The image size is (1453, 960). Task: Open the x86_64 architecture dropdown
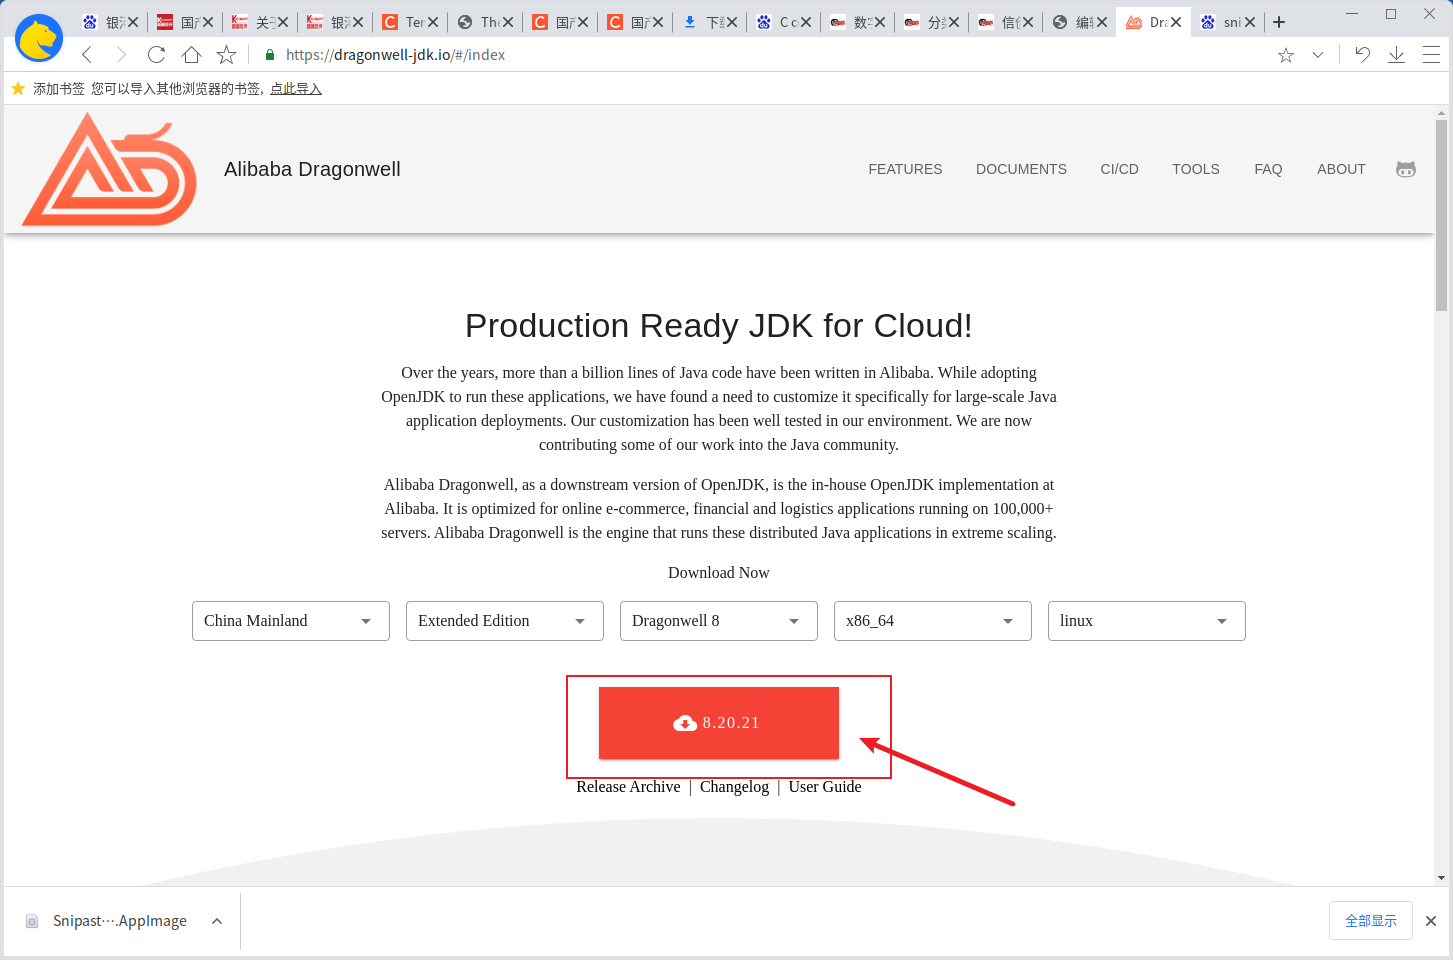click(x=932, y=621)
